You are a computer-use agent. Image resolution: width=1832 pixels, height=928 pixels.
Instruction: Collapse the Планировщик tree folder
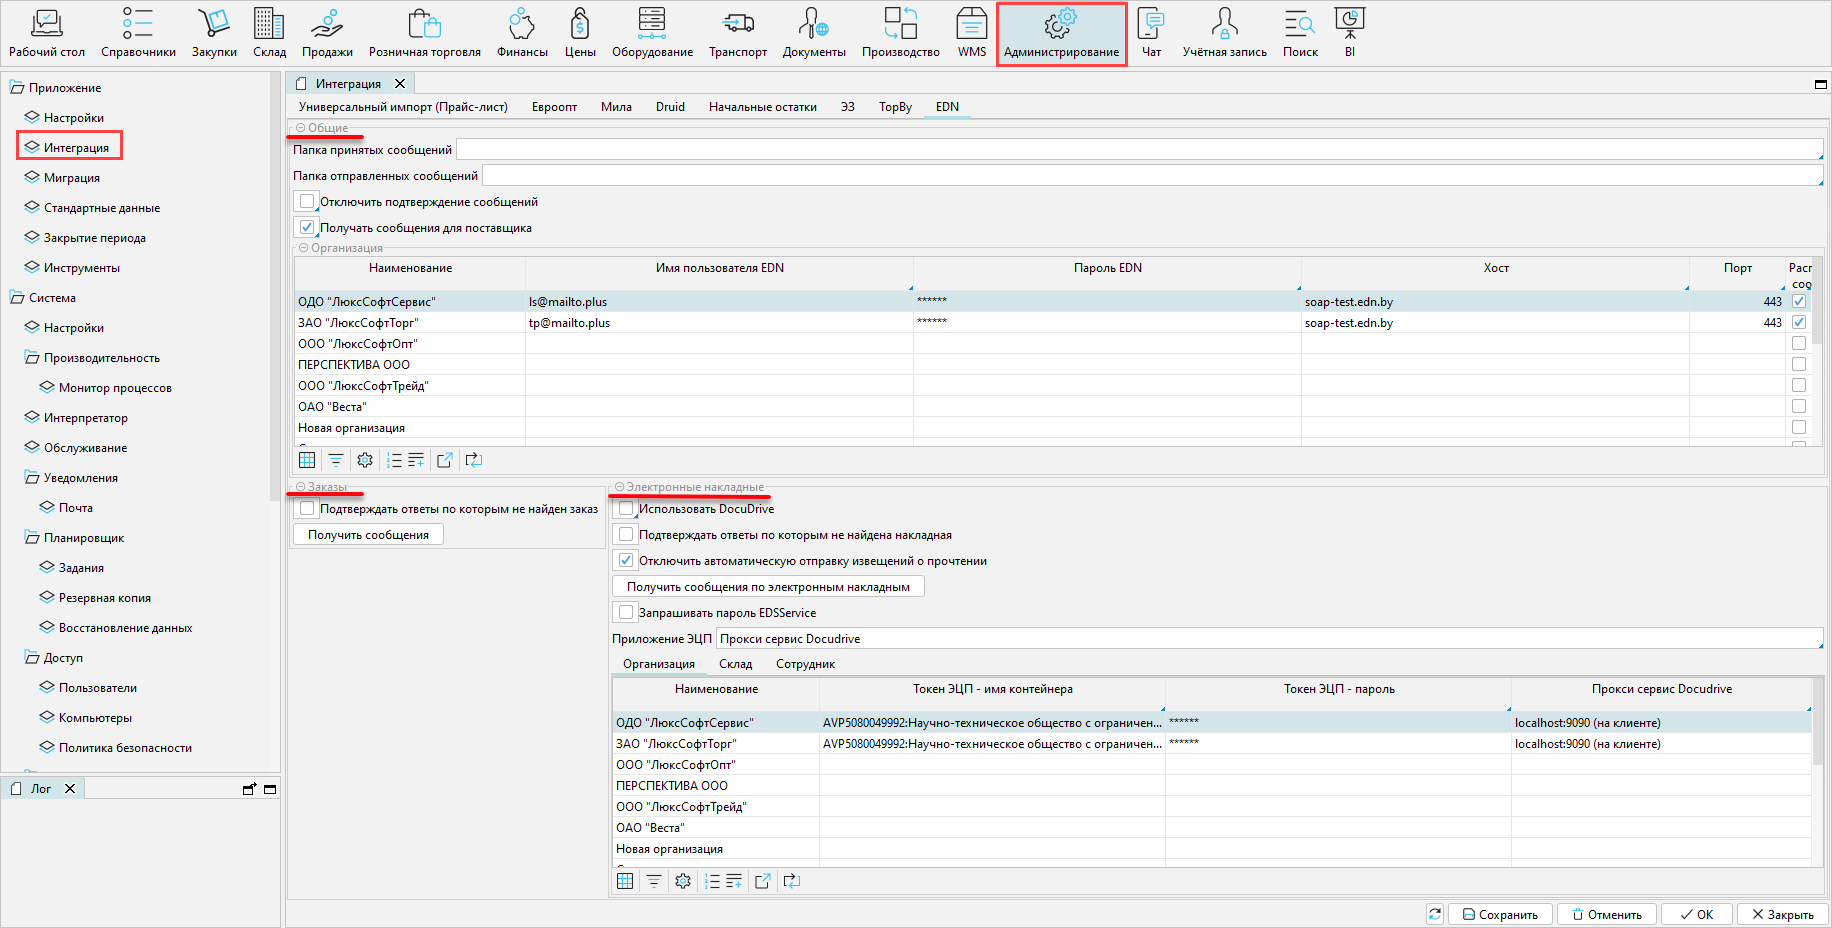32,538
